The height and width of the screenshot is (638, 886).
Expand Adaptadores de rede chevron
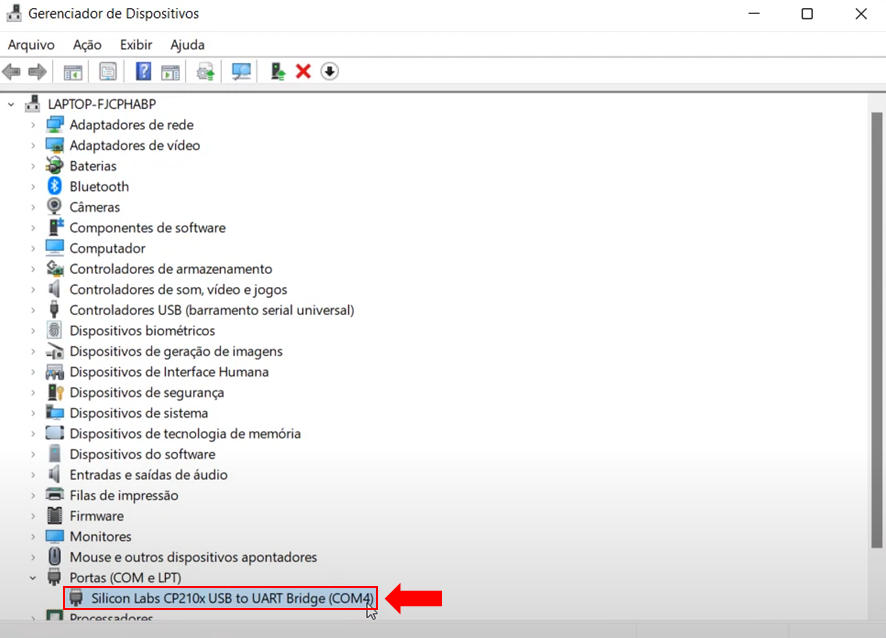pyautogui.click(x=33, y=125)
